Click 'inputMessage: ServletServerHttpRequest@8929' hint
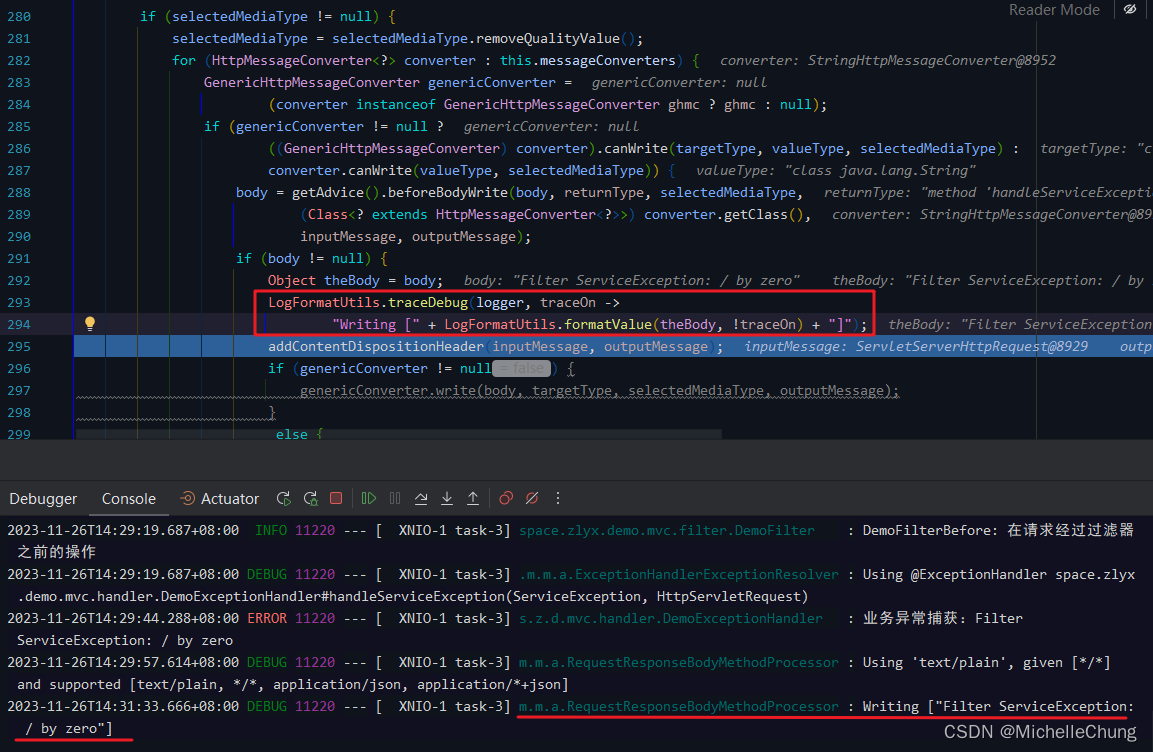This screenshot has width=1153, height=752. (916, 346)
